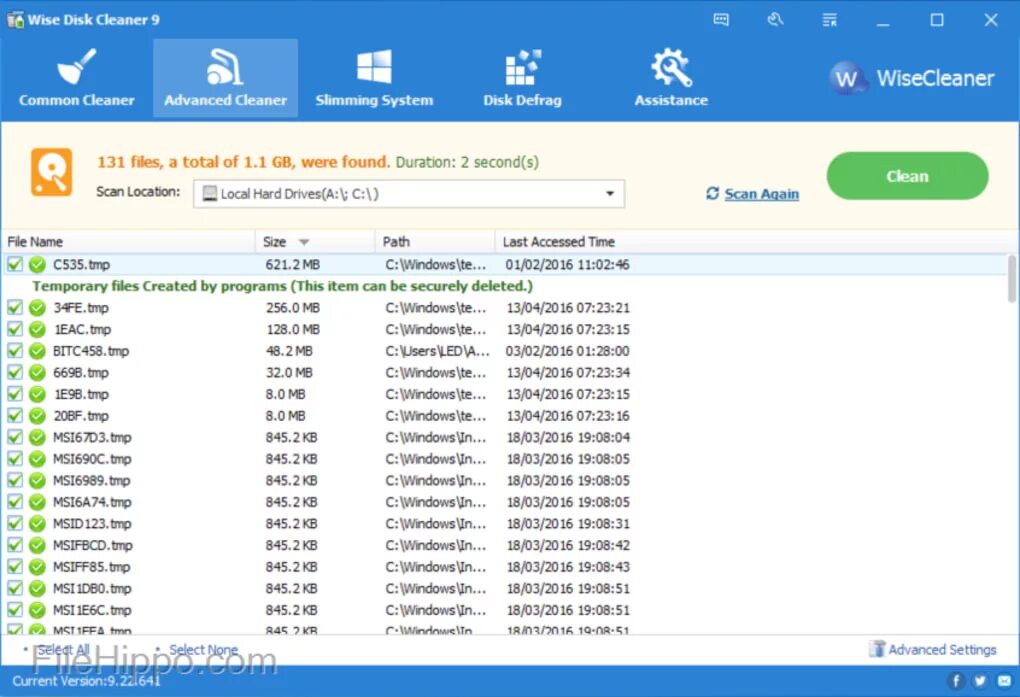Uncheck the MSI690C.tmp checkbox

(x=15, y=458)
